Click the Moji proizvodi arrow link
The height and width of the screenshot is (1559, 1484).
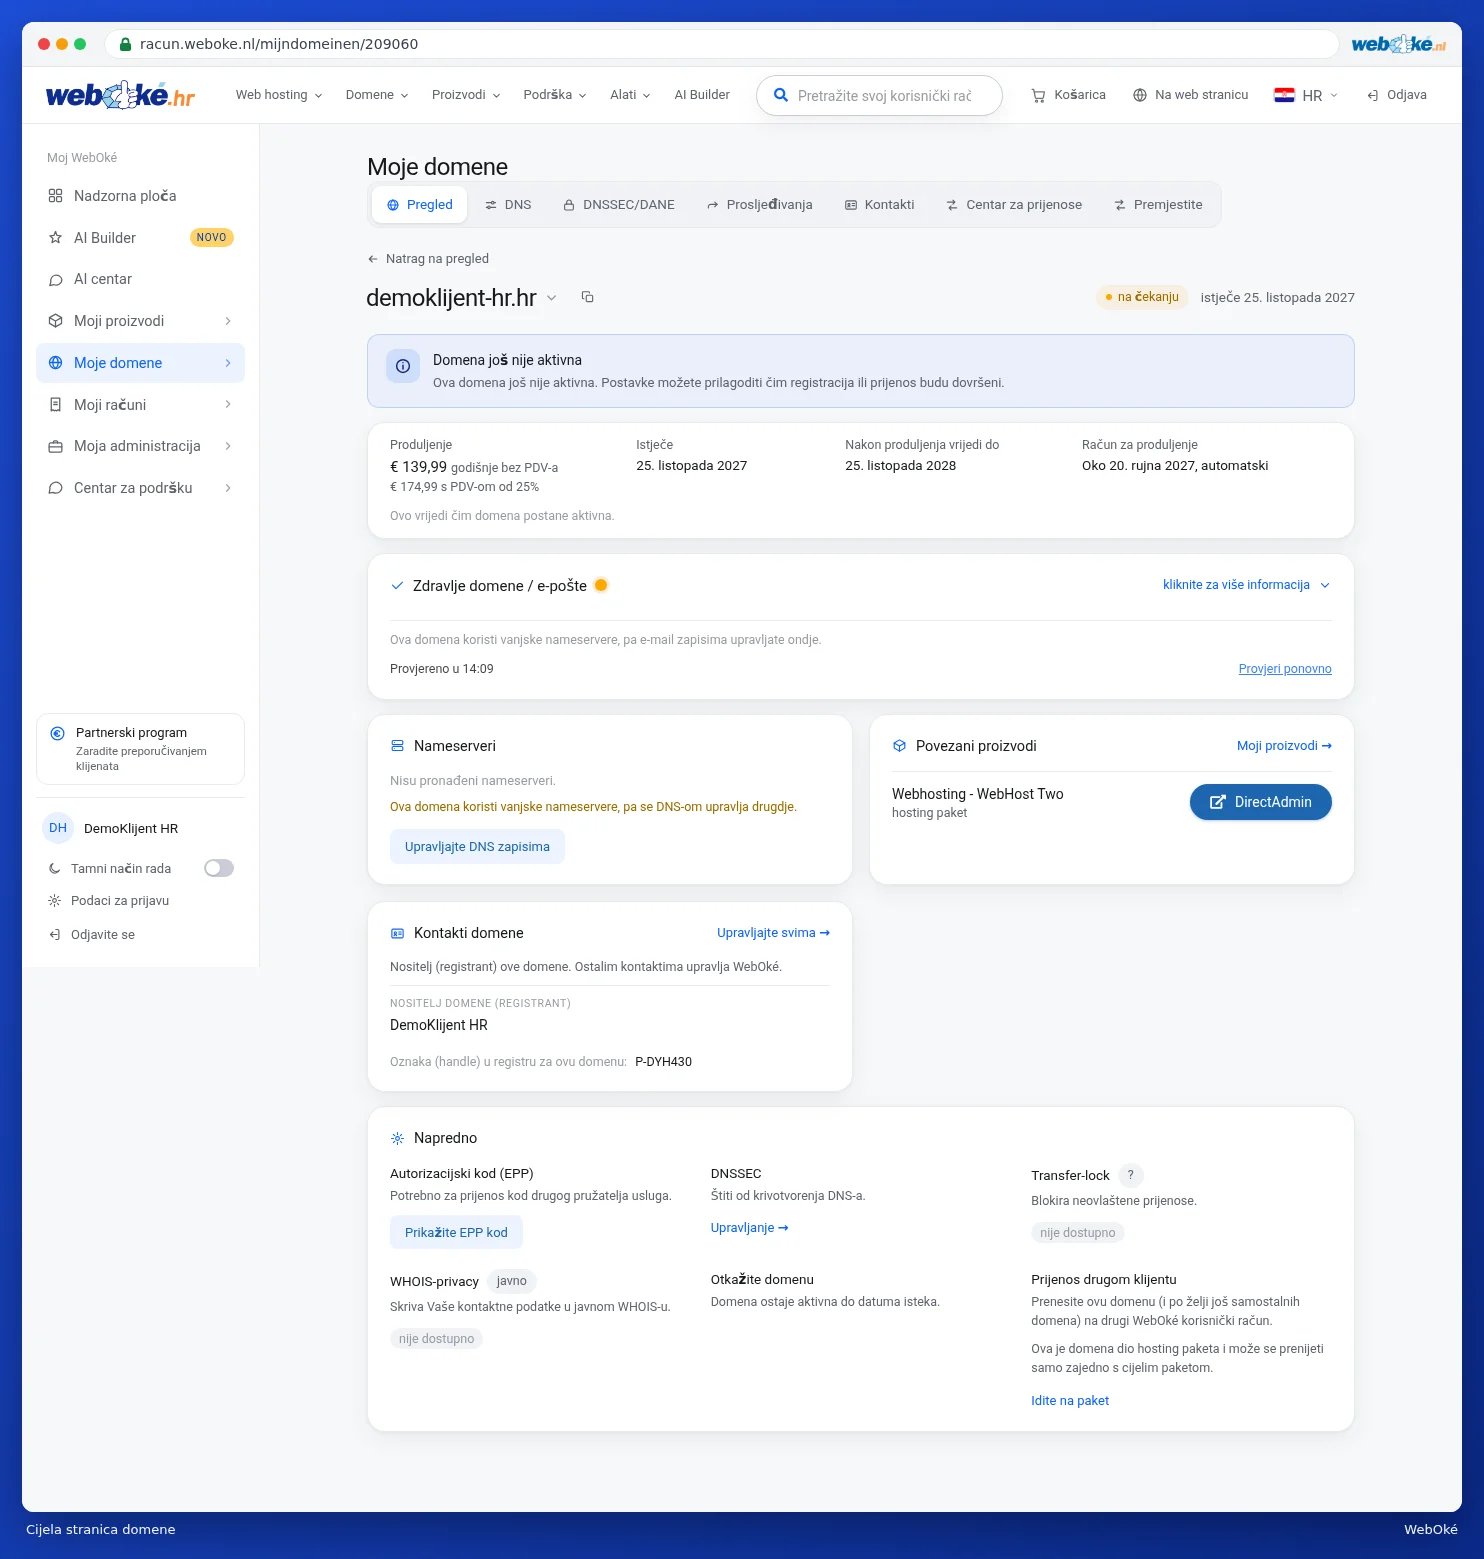coord(1284,746)
